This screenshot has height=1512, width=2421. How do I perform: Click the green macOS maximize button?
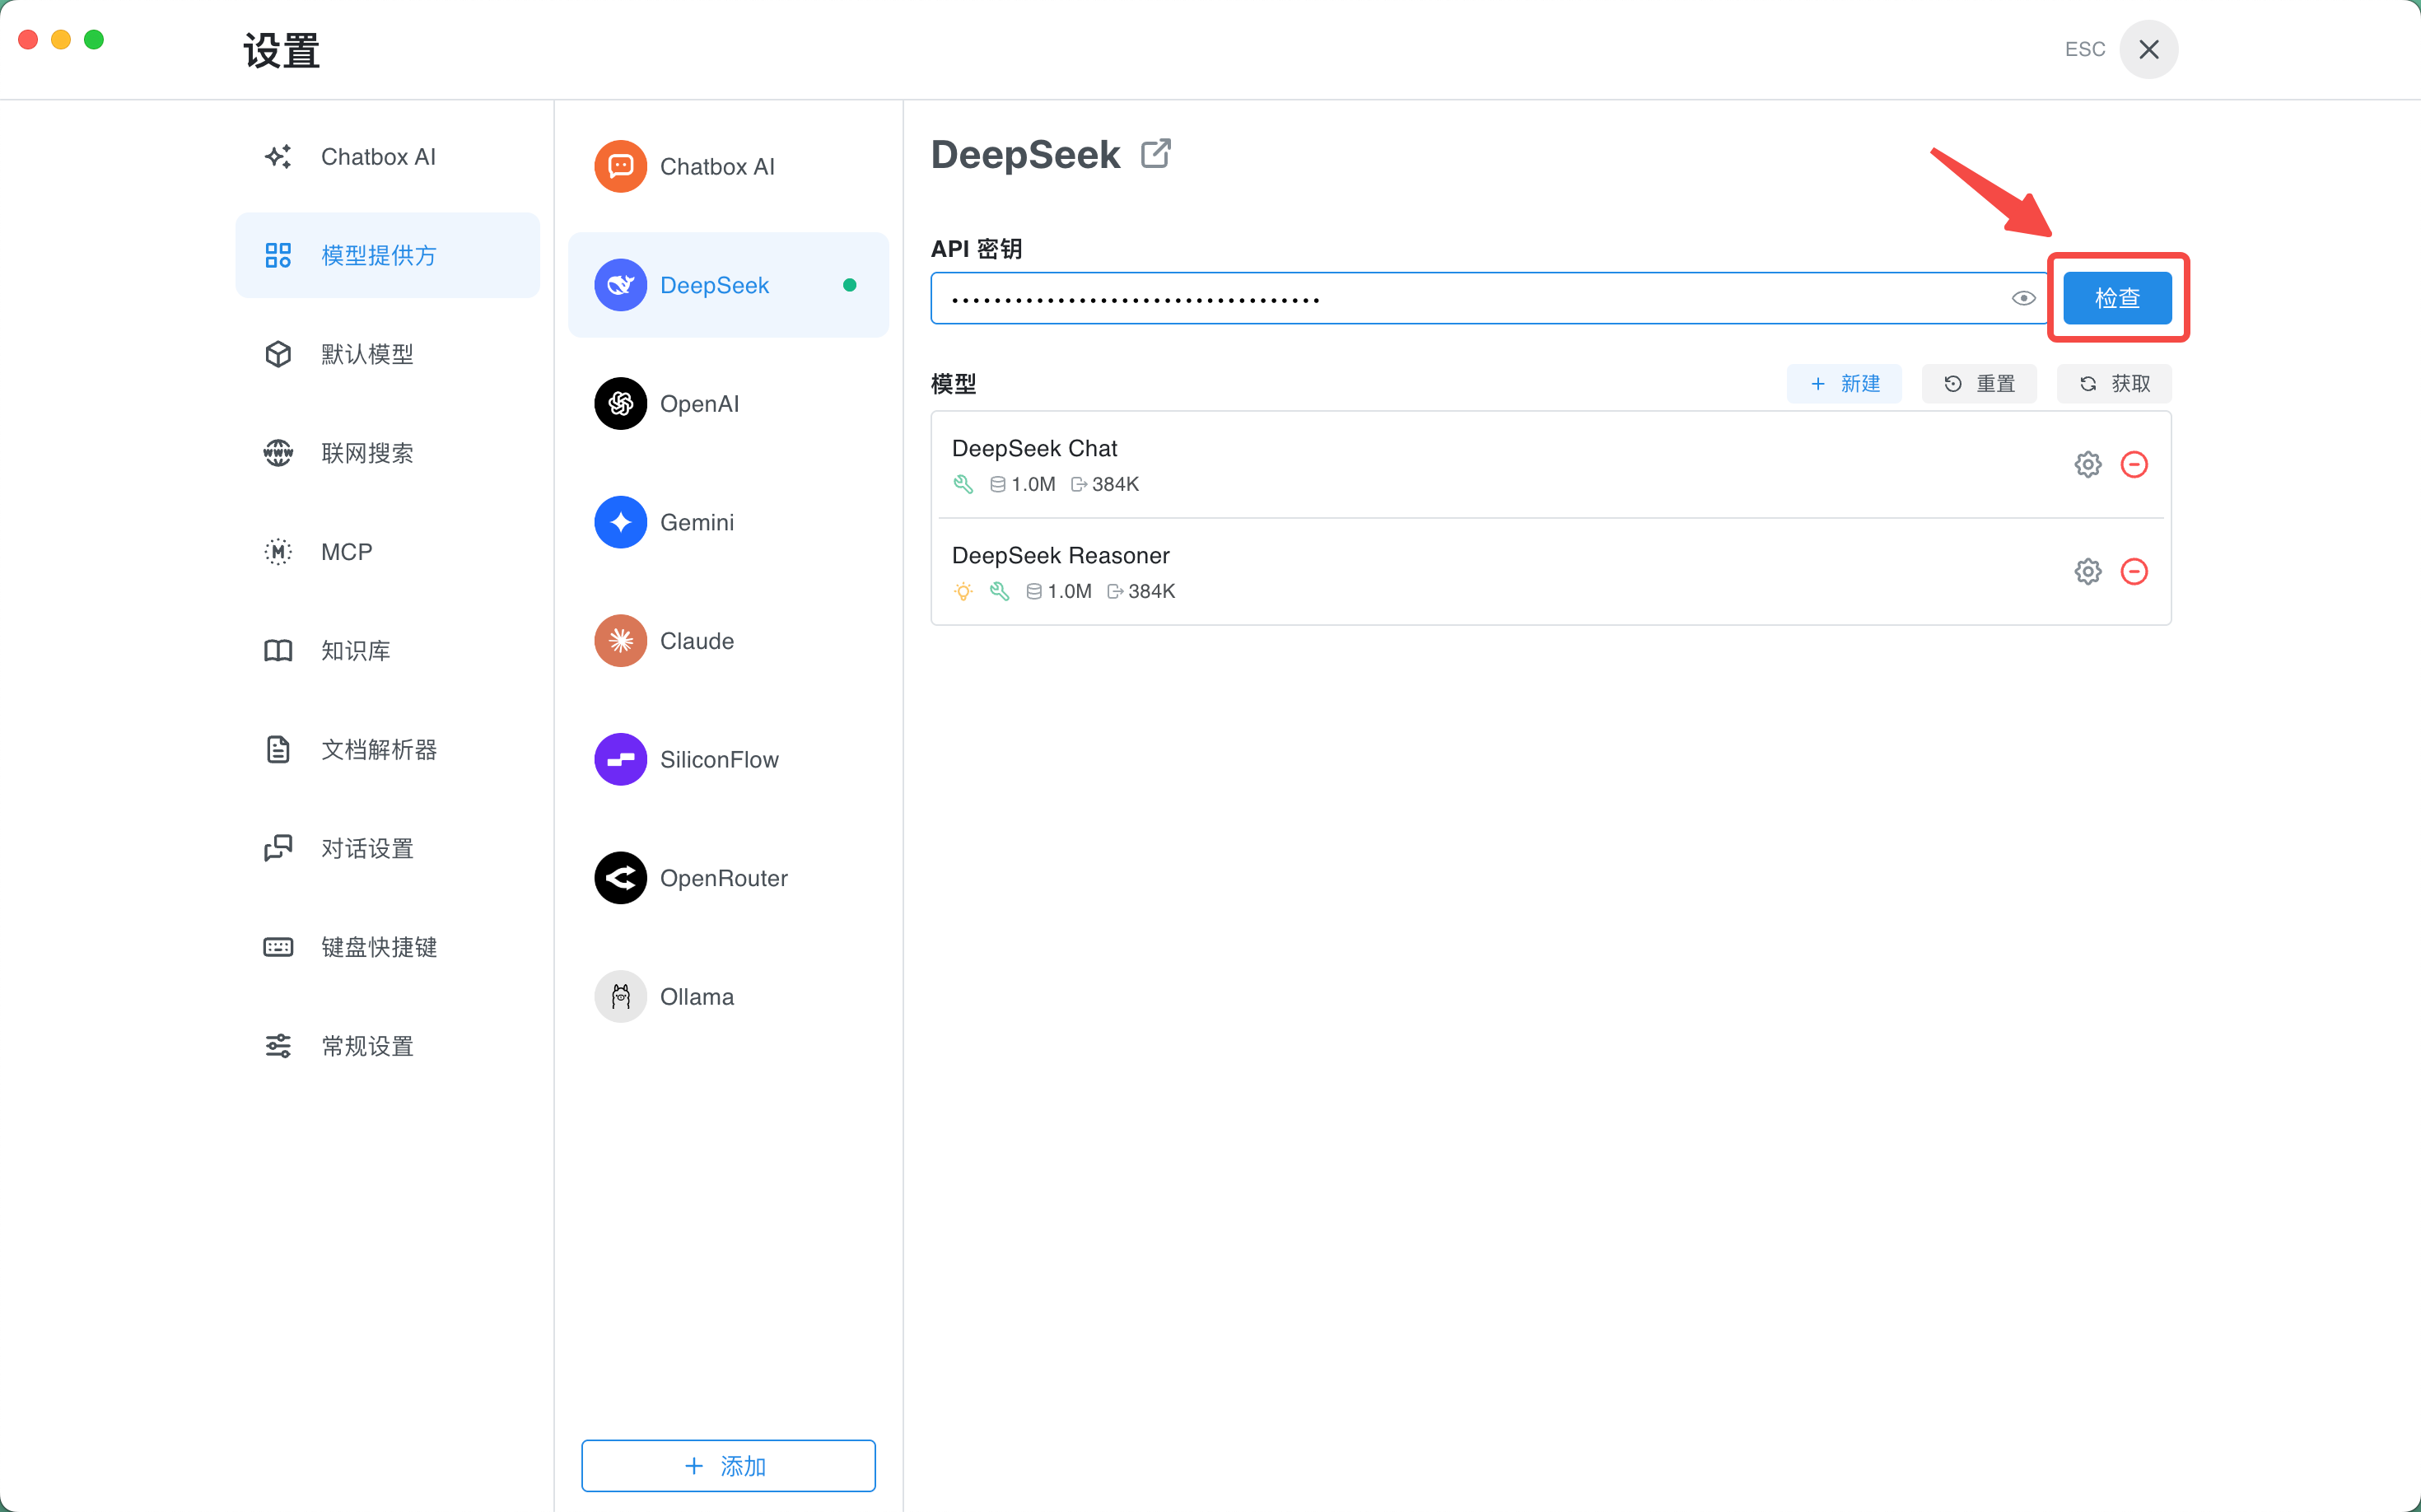coord(94,39)
